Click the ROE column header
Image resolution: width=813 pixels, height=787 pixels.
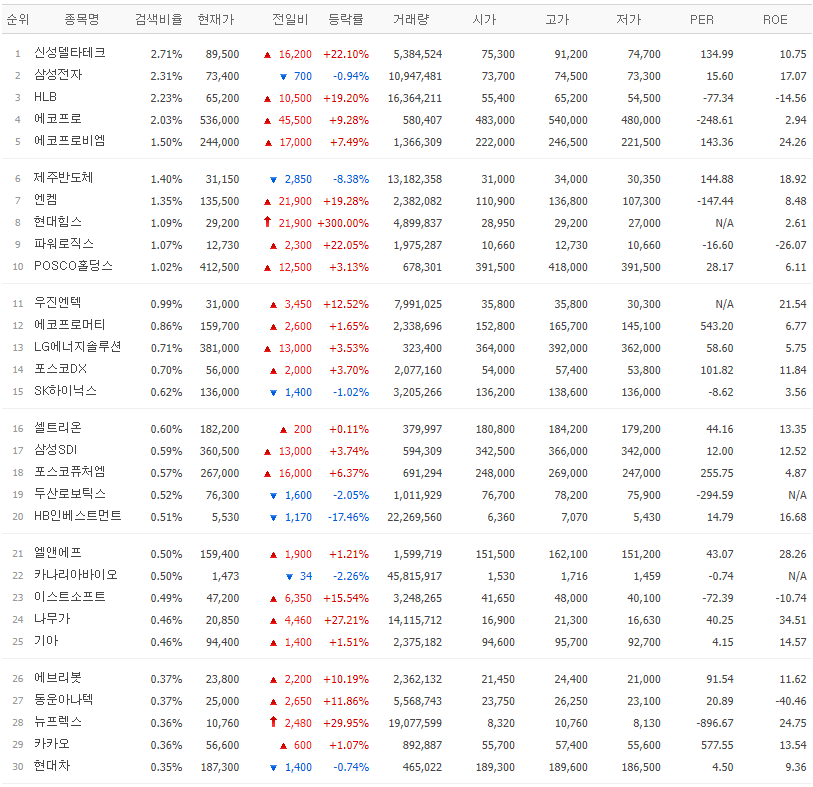tap(775, 20)
